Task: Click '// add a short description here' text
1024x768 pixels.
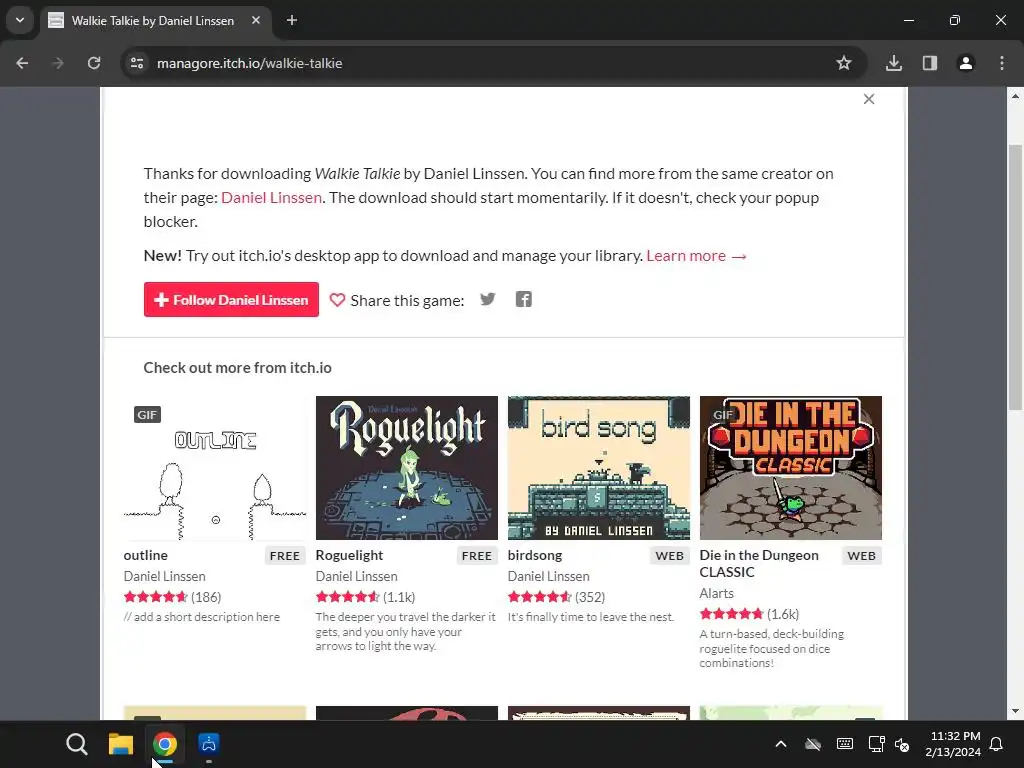Action: [202, 617]
